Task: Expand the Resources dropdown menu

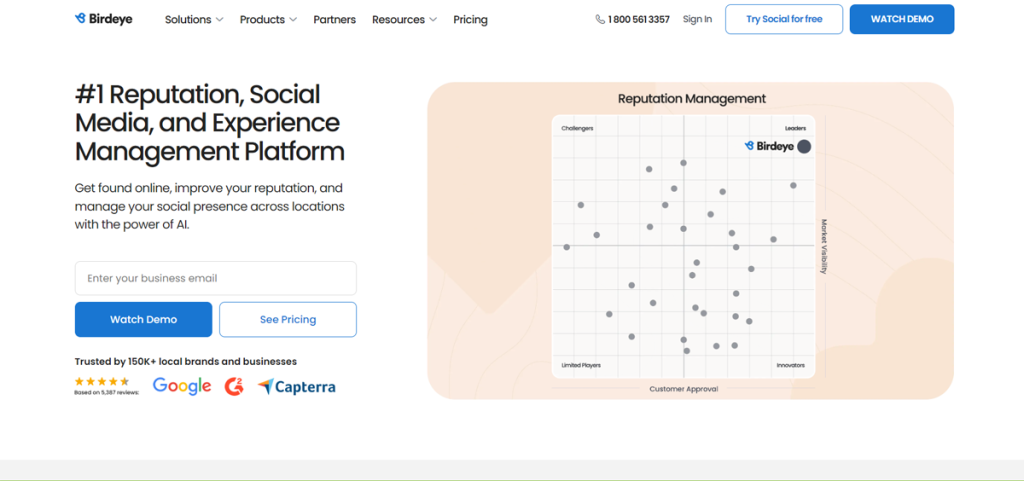Action: tap(404, 19)
